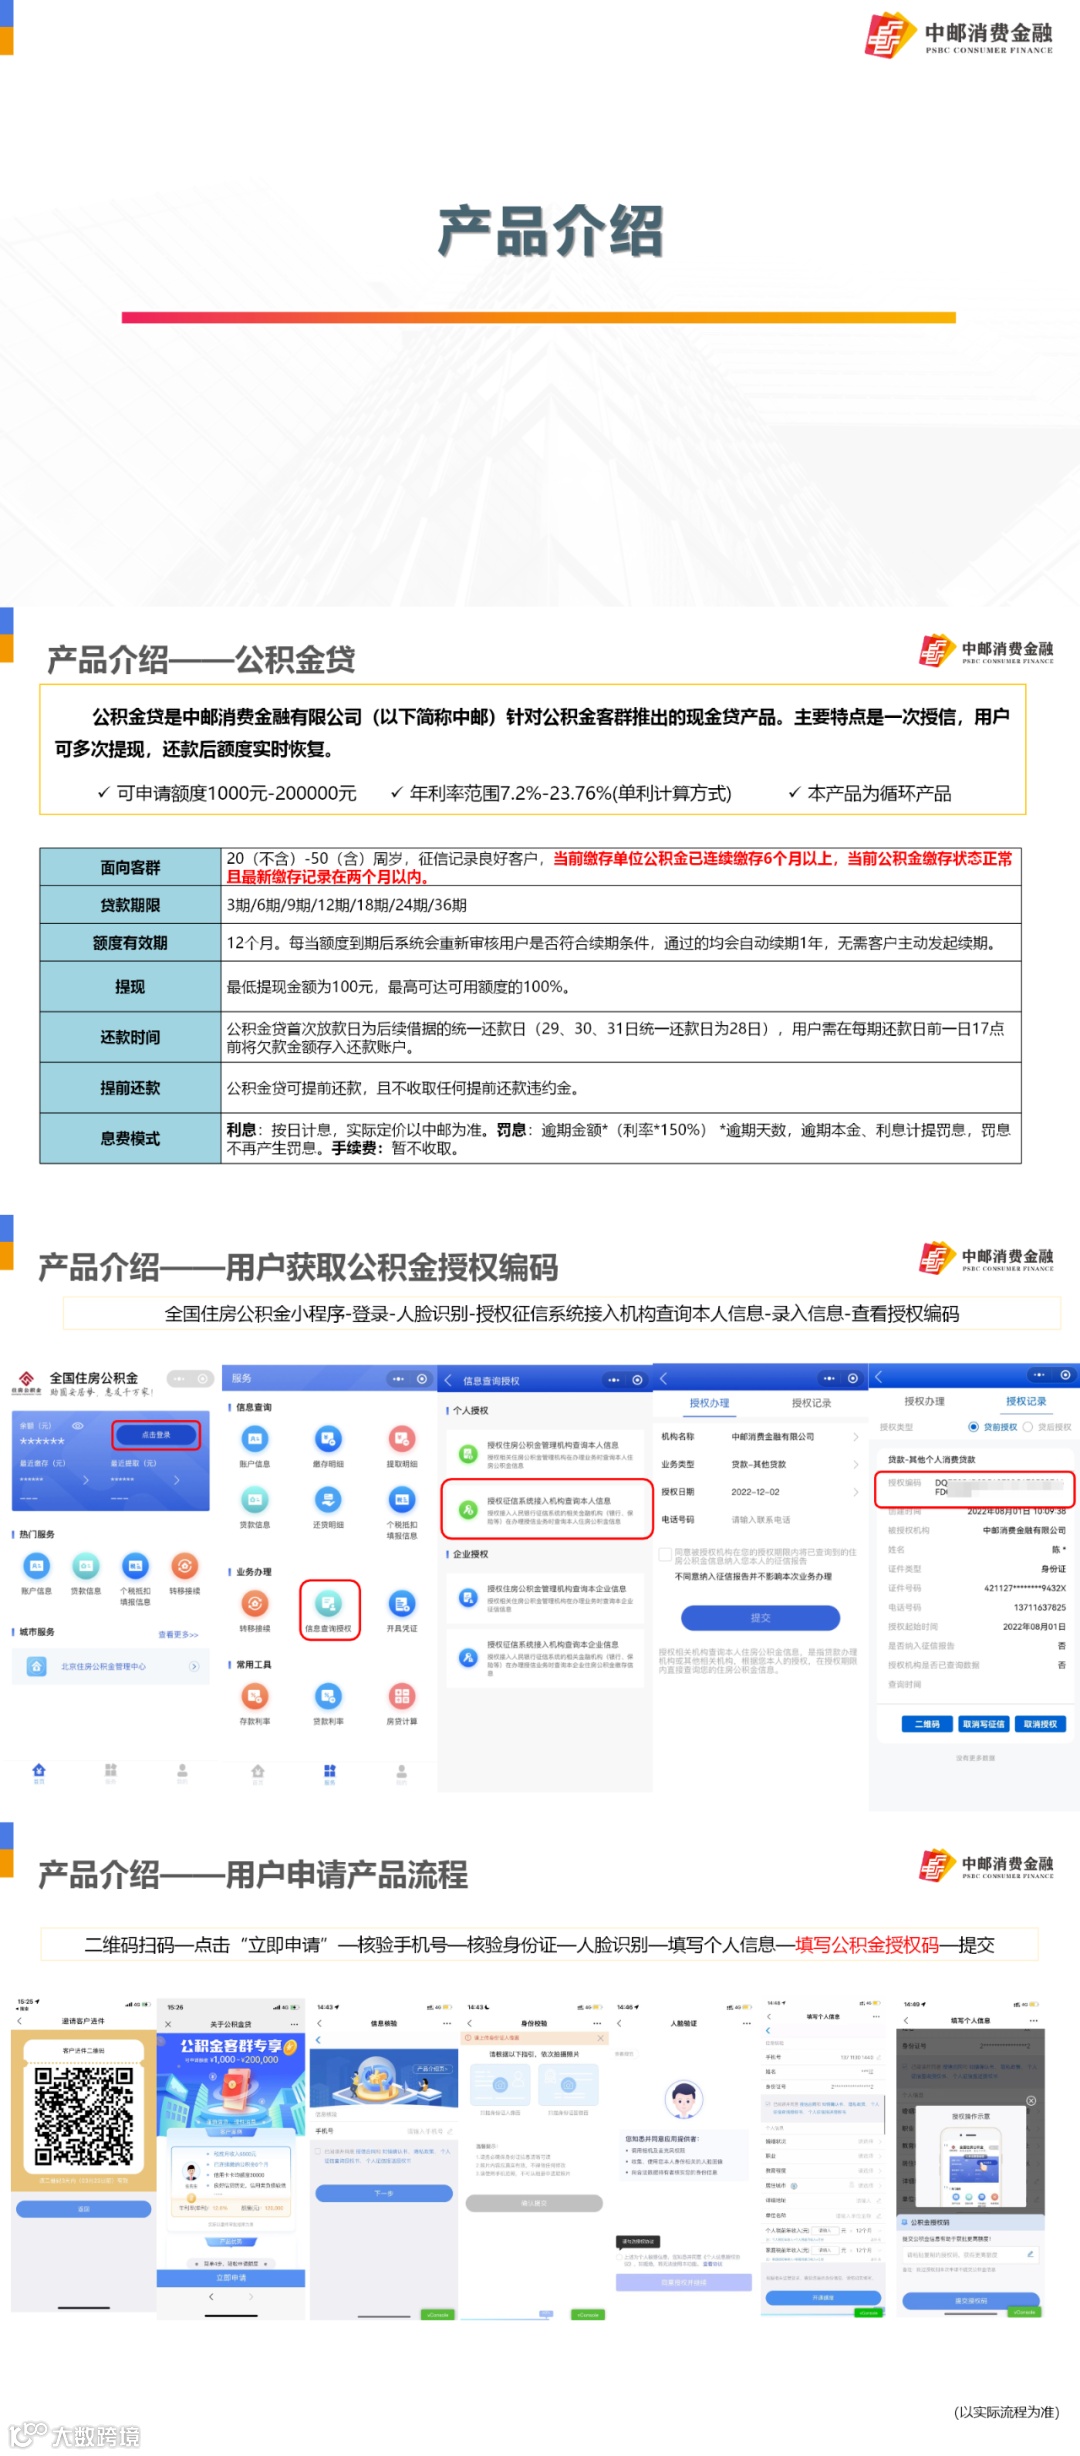The image size is (1080, 2456).
Task: Open 授权住房公积金管理机构查询本企业信息 row
Action: (x=545, y=1597)
